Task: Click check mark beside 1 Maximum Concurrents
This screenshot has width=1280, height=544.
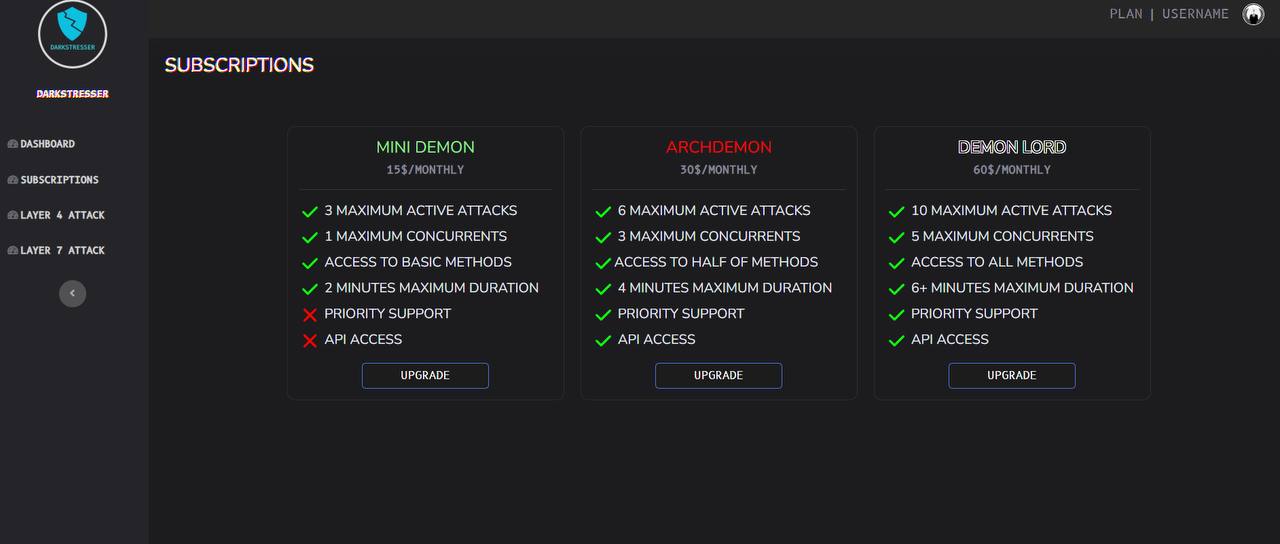Action: click(310, 238)
